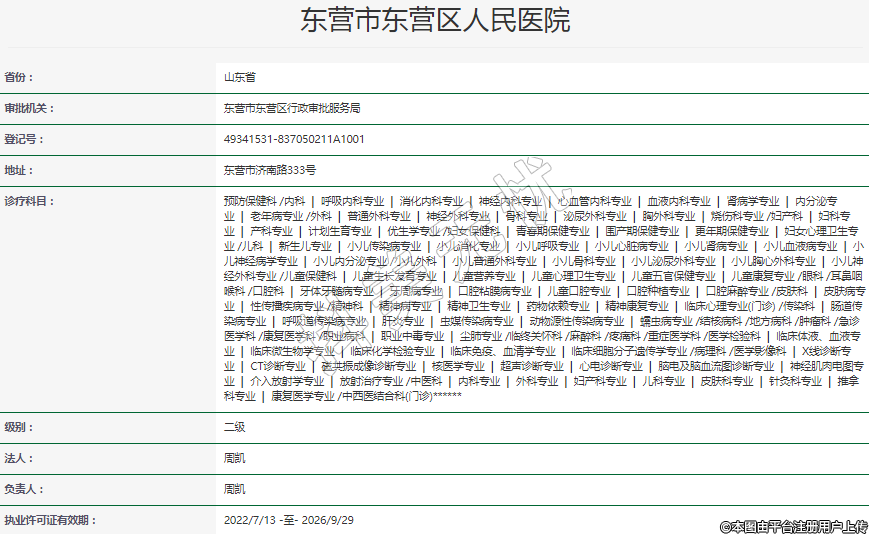The height and width of the screenshot is (534, 869).
Task: Click the 本图由平台注册用户上传 watermark notice
Action: [793, 525]
